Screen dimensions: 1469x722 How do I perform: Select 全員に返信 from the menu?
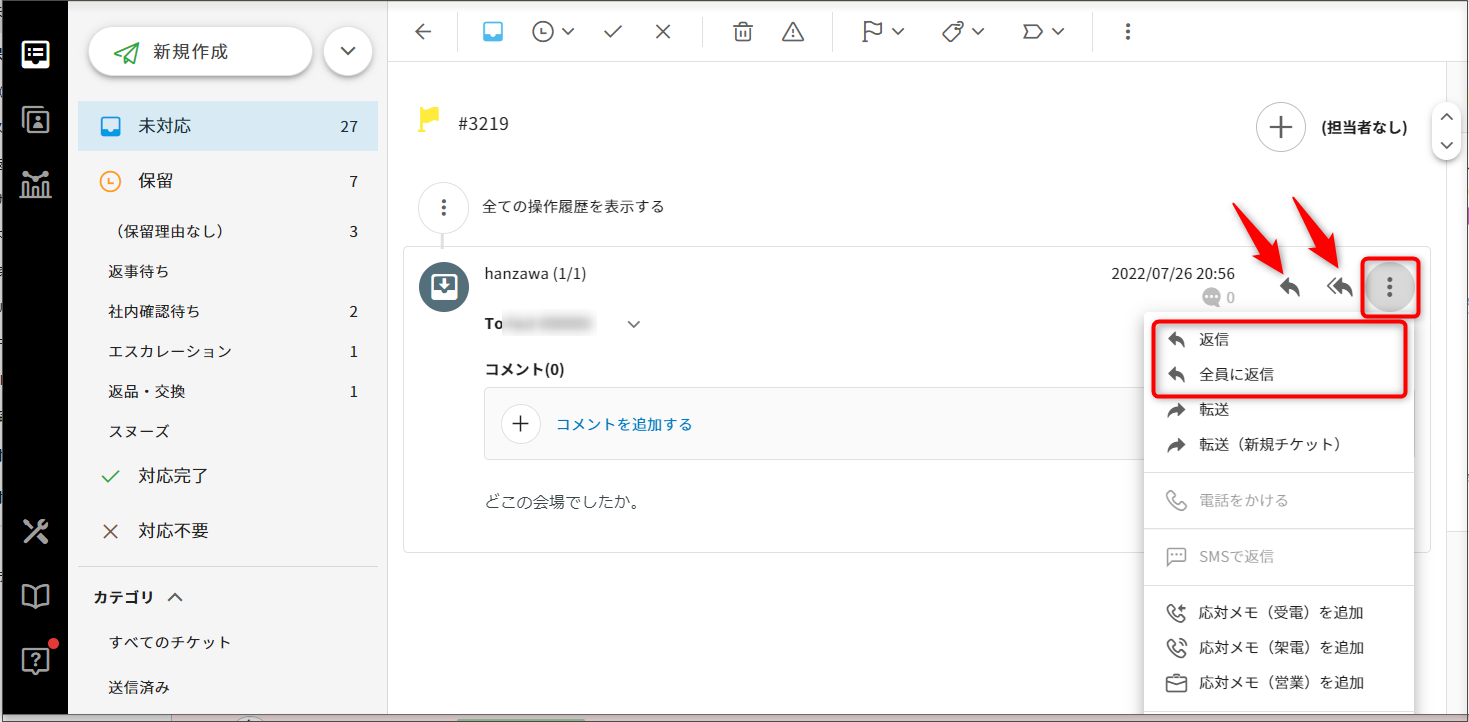click(x=1236, y=375)
